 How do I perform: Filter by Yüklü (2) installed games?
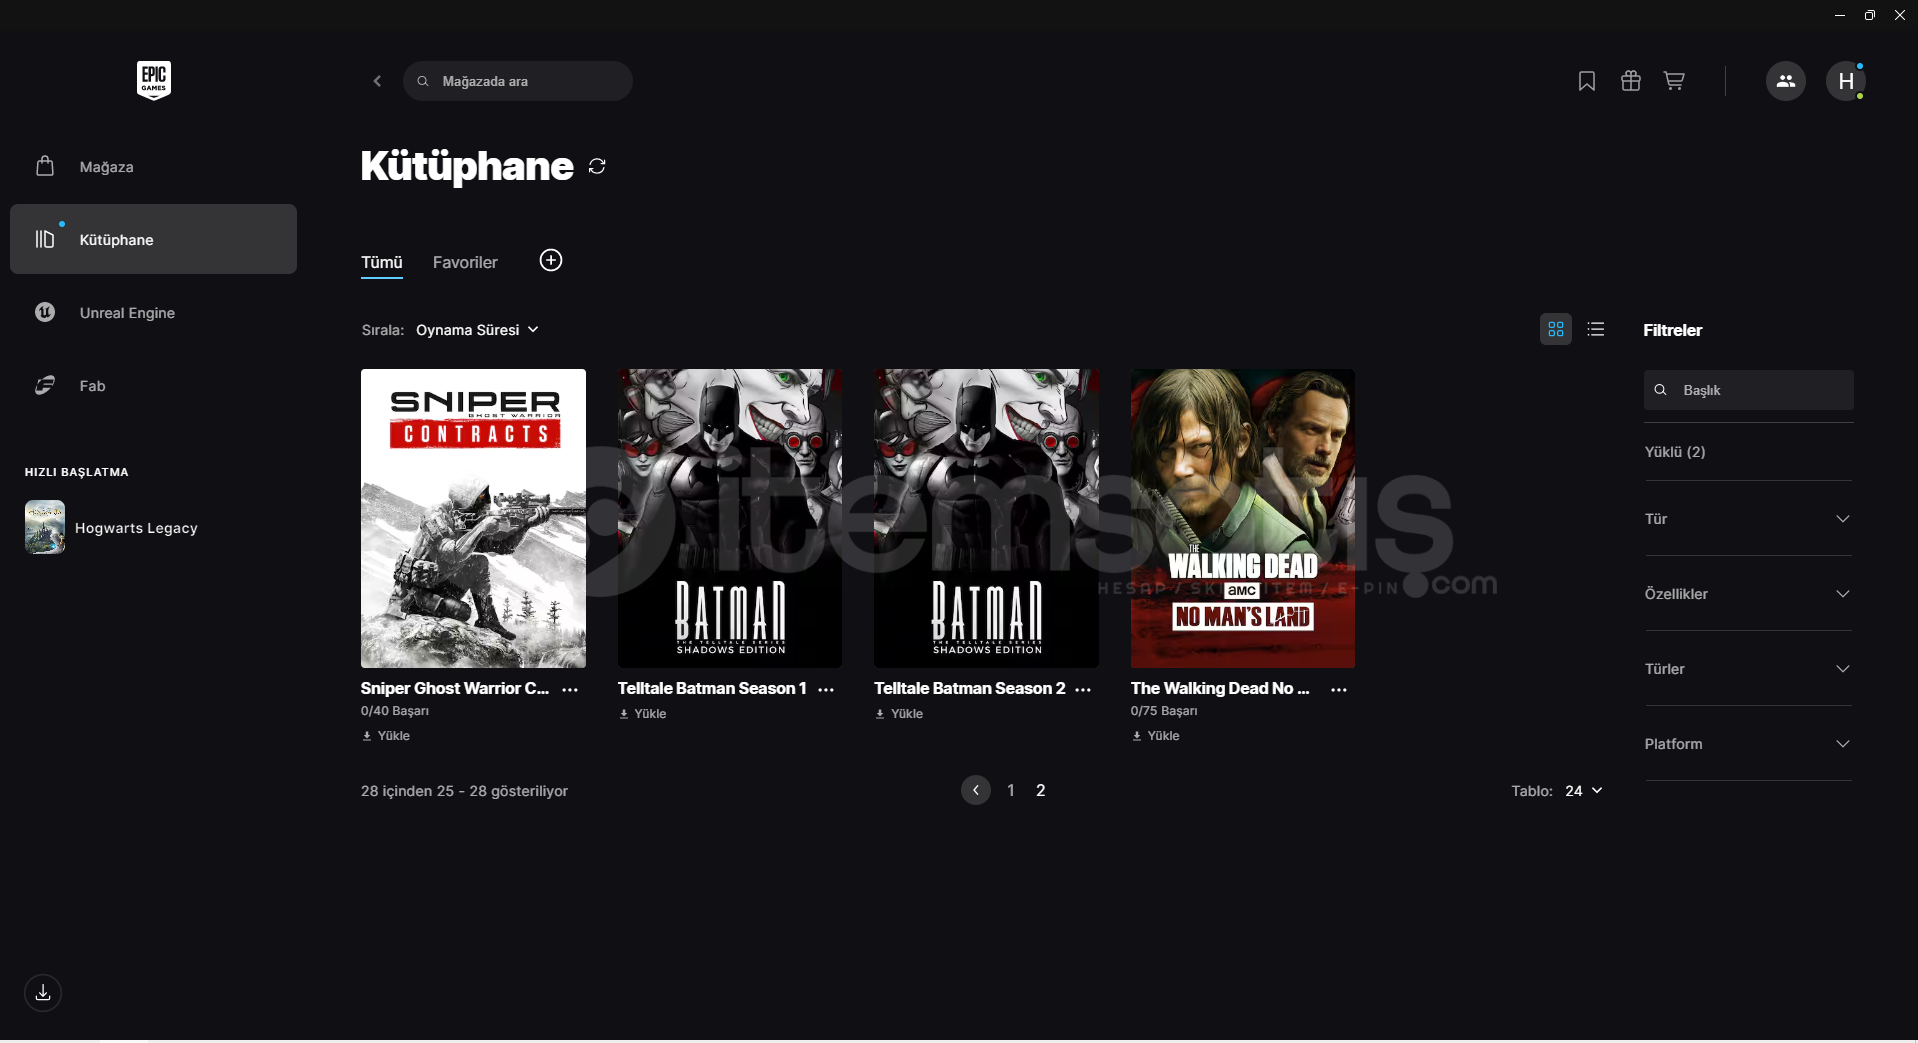point(1675,452)
